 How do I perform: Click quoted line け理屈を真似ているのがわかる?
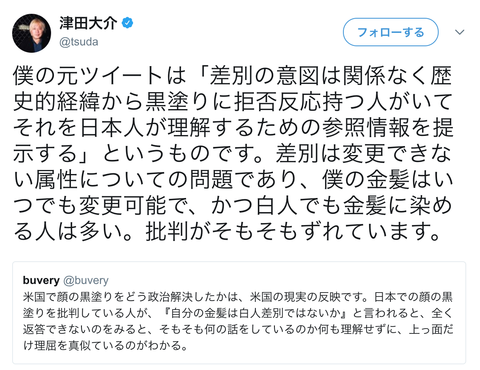106,345
